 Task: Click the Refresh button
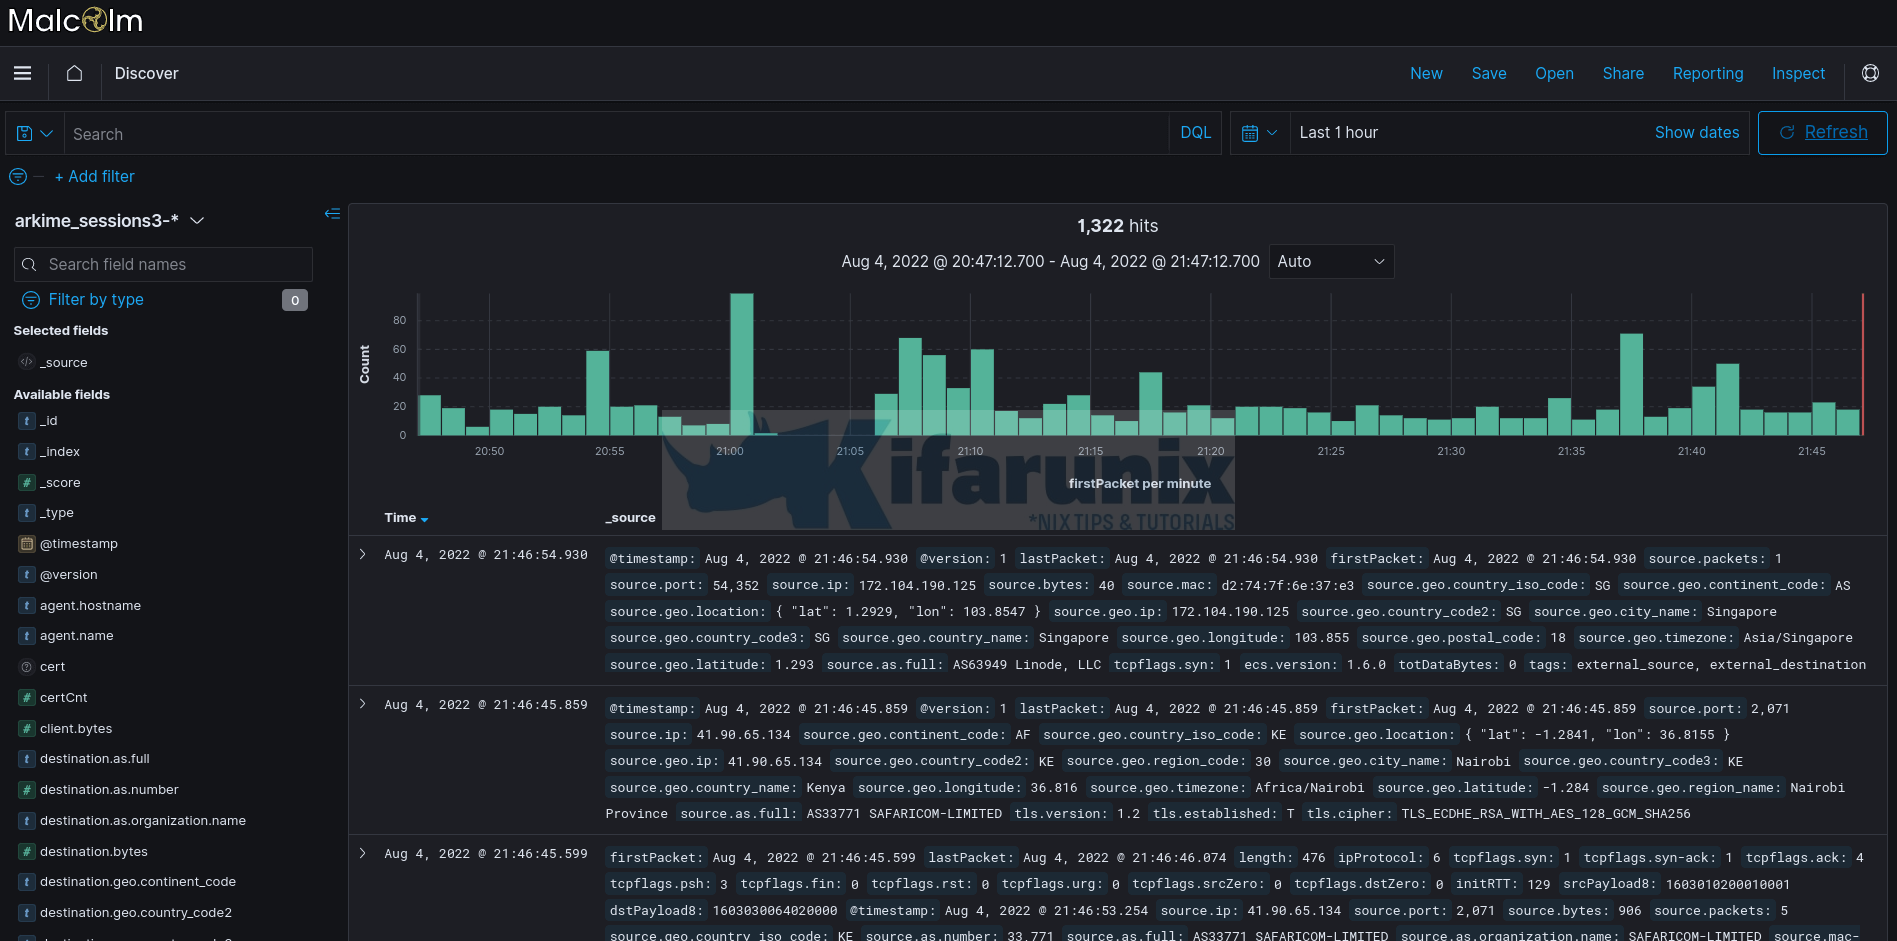click(1822, 132)
